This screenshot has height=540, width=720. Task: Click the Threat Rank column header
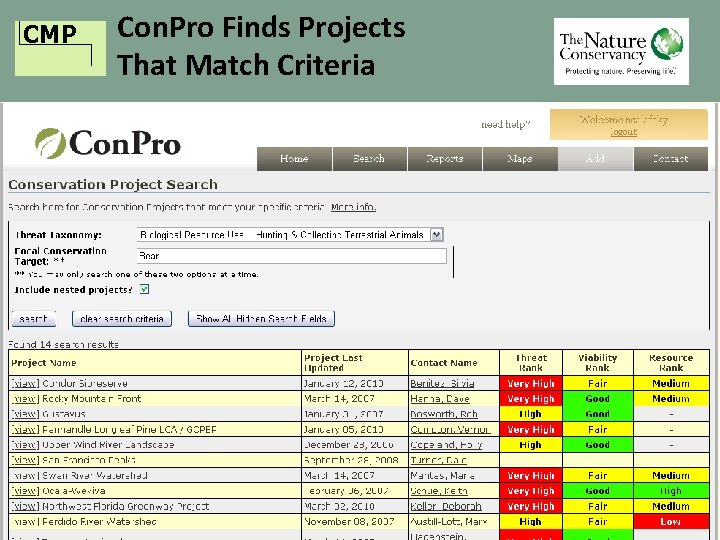click(x=531, y=363)
